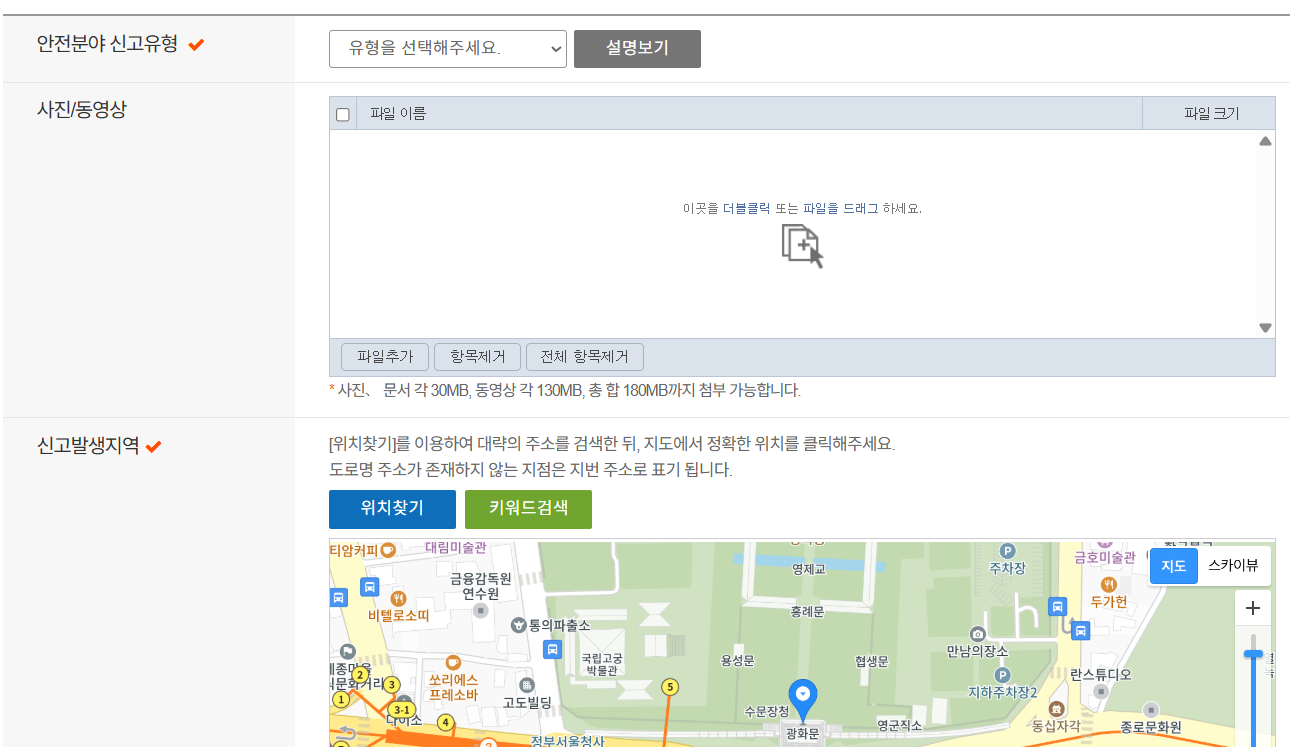Switch to the 스카이뷰 map view tab
This screenshot has height=747, width=1290.
[x=1235, y=565]
